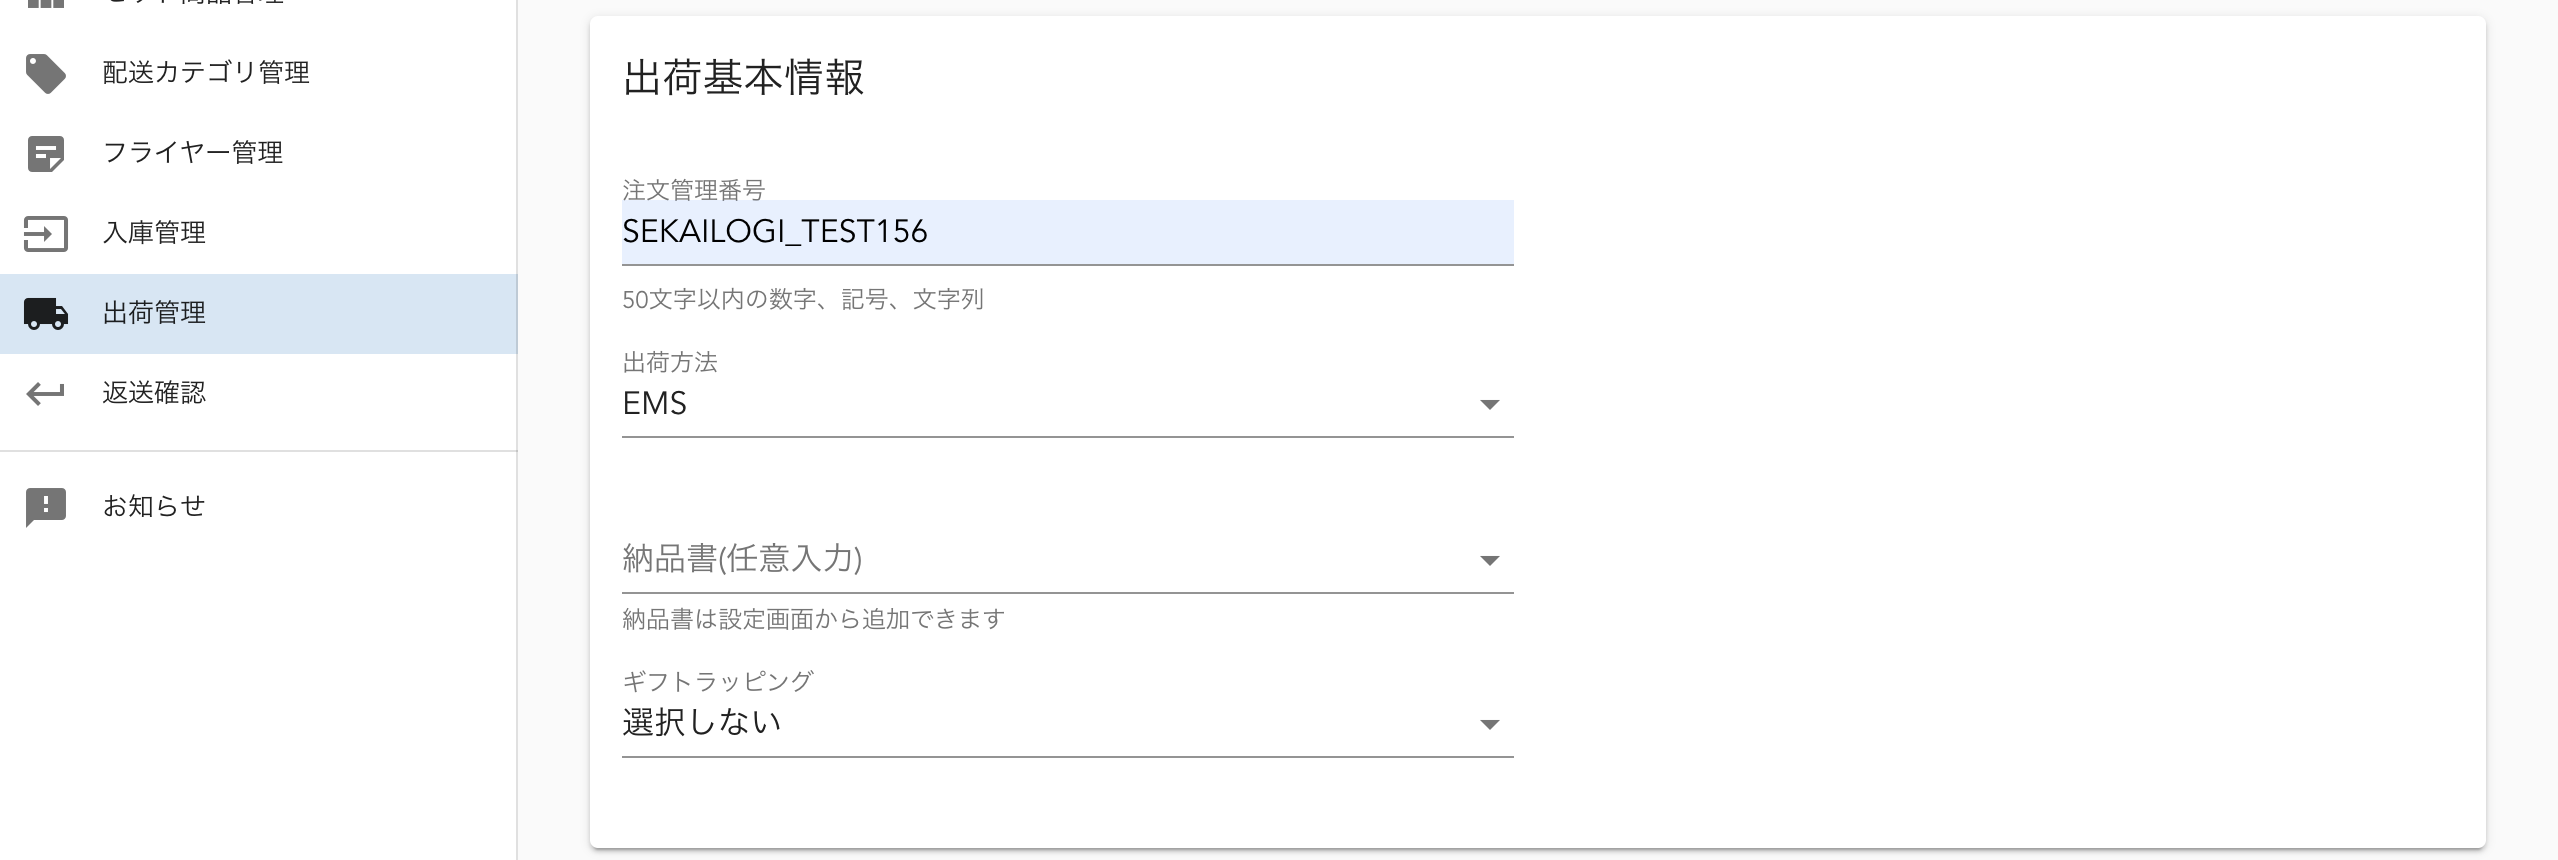
Task: Click the 納品書(任意入力) placeholder text
Action: pyautogui.click(x=742, y=558)
